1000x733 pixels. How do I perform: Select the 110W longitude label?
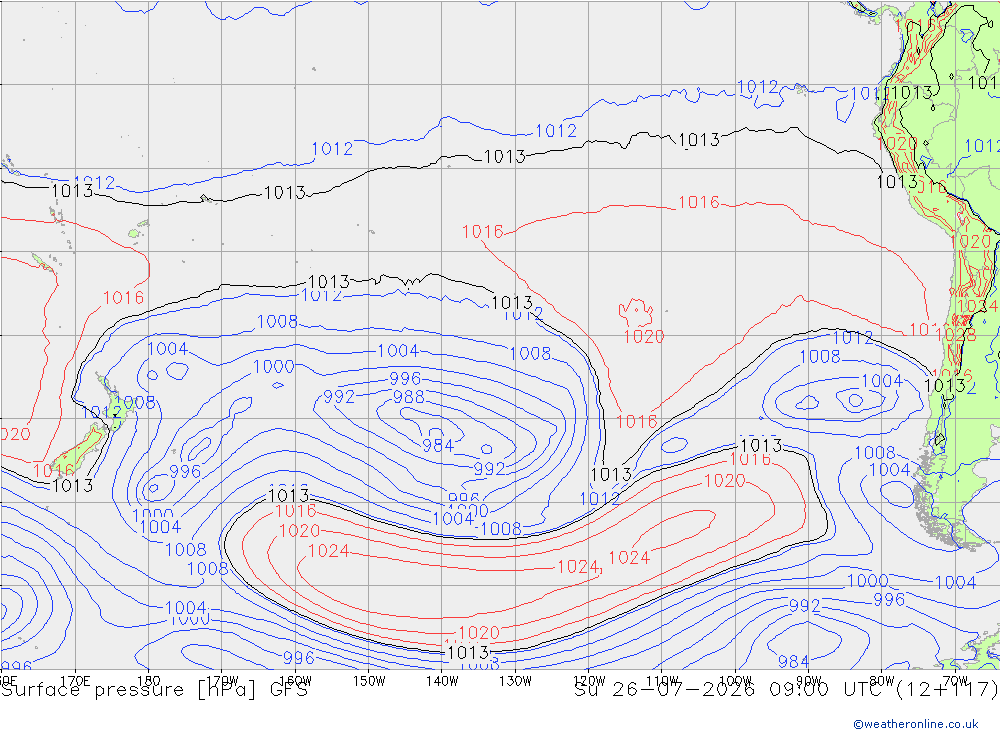point(662,681)
